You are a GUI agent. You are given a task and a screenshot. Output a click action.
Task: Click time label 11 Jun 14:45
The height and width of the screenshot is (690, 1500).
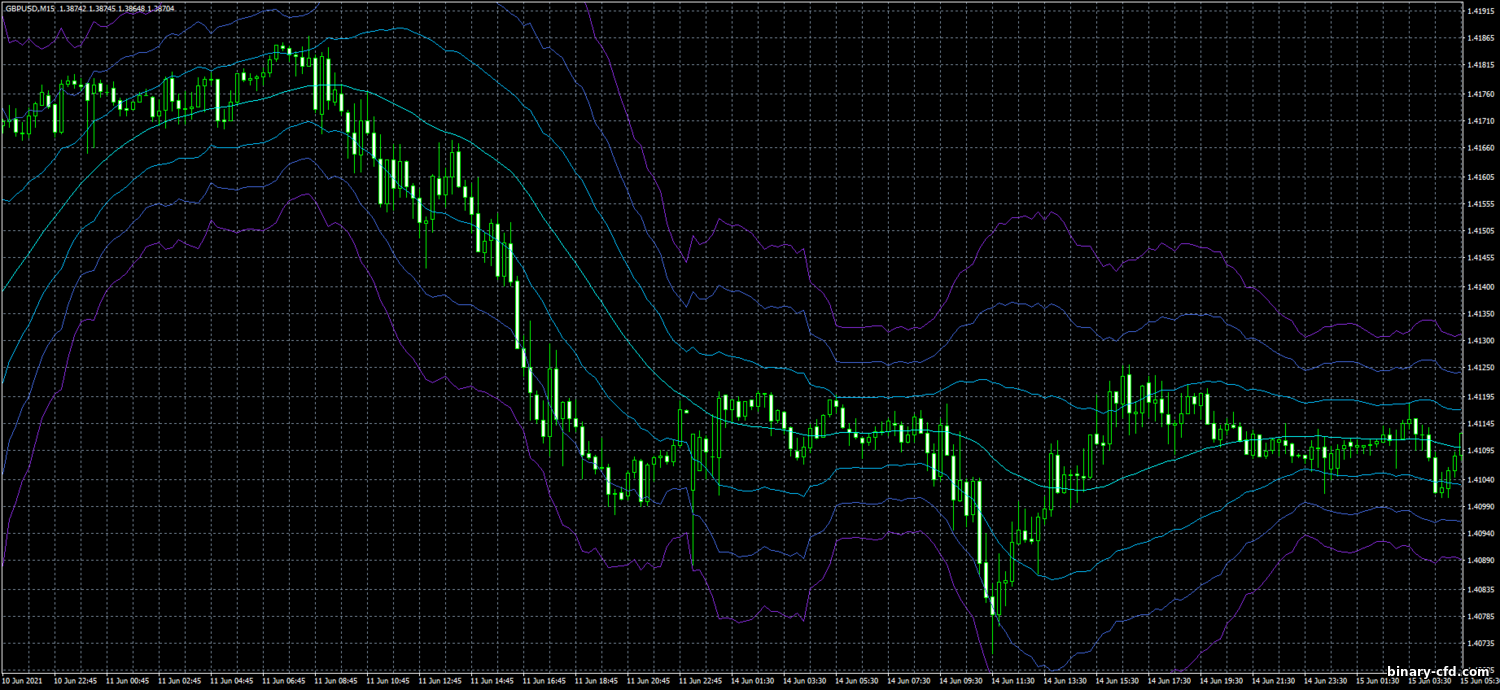[x=491, y=680]
